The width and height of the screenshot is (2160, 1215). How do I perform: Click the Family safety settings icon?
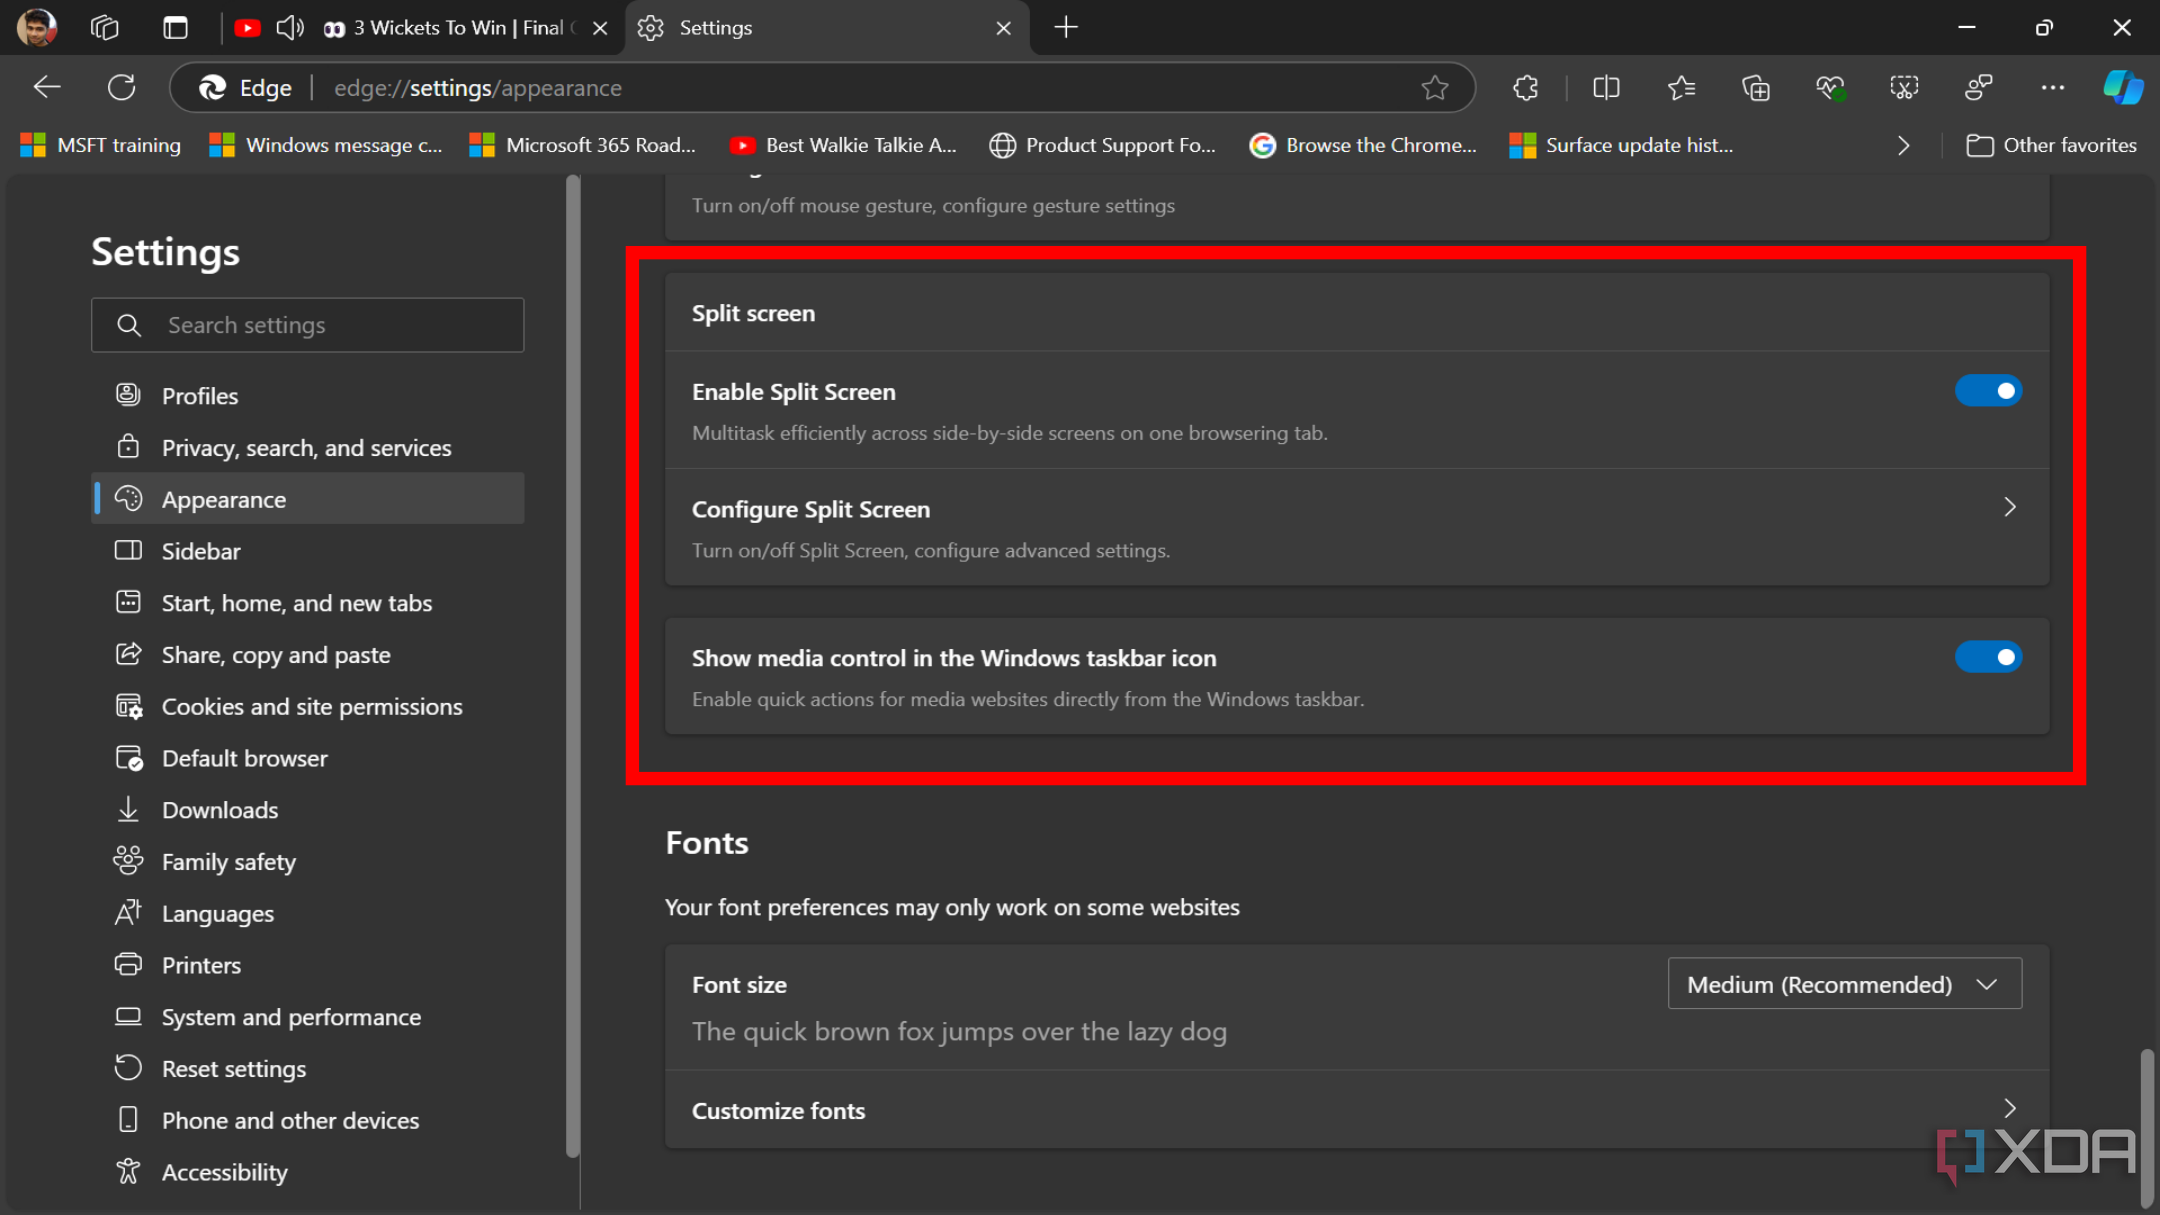click(x=131, y=860)
